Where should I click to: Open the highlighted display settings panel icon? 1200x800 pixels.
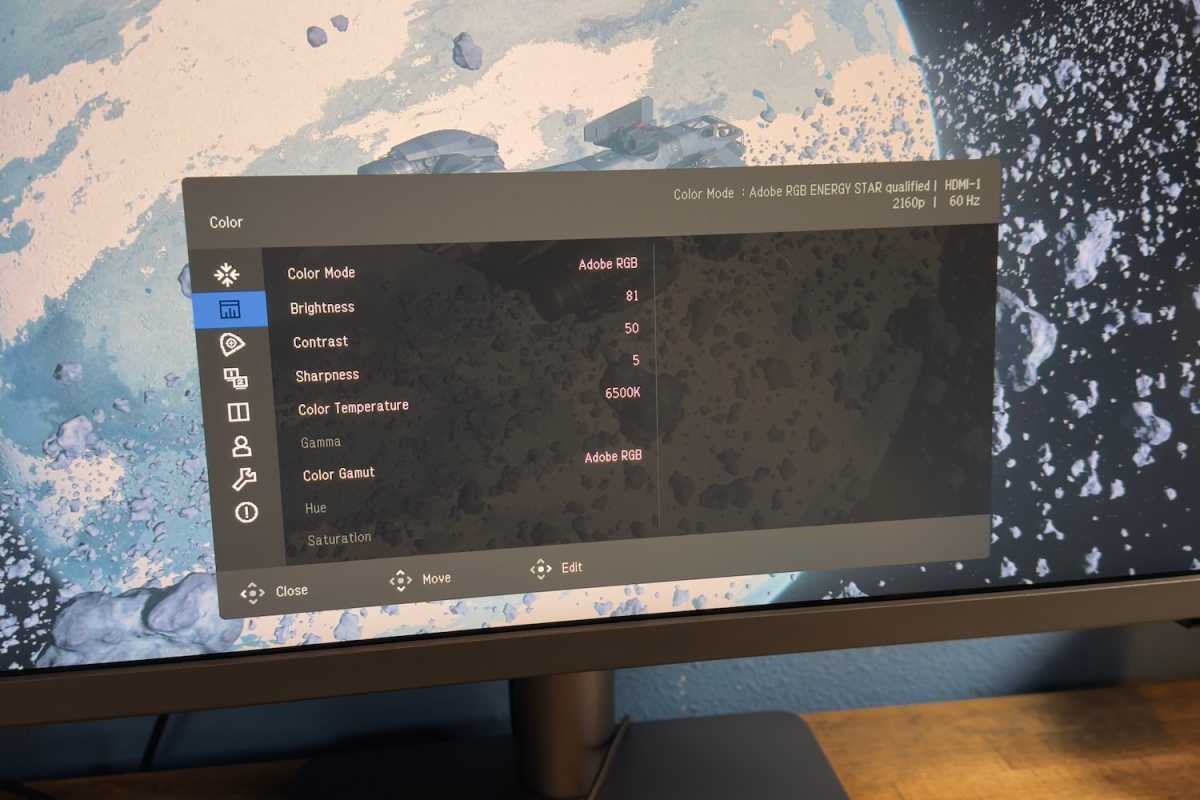227,308
